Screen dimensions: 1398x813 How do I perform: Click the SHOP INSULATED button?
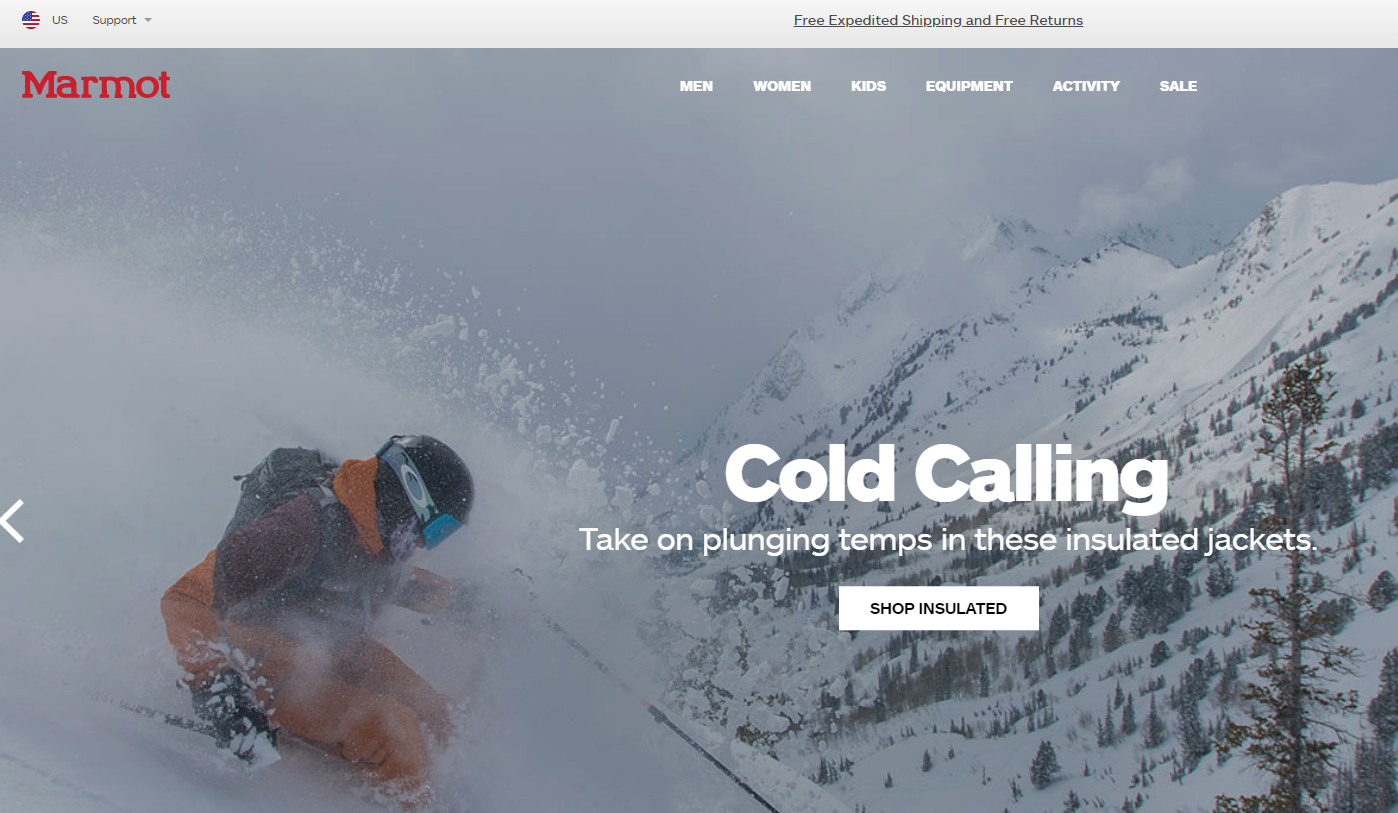938,608
